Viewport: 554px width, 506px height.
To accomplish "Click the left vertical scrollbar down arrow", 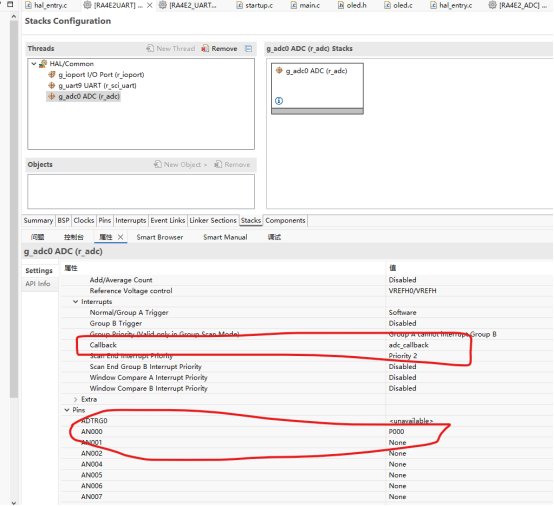I will [x=13, y=502].
